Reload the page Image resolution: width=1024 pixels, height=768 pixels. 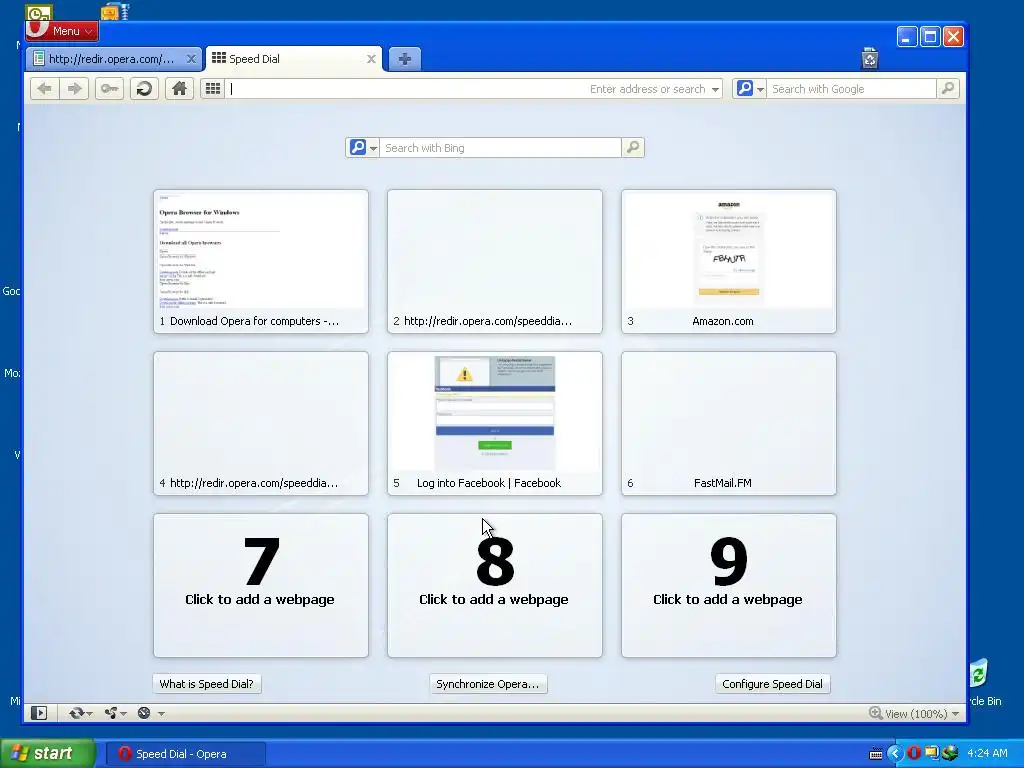click(x=144, y=88)
